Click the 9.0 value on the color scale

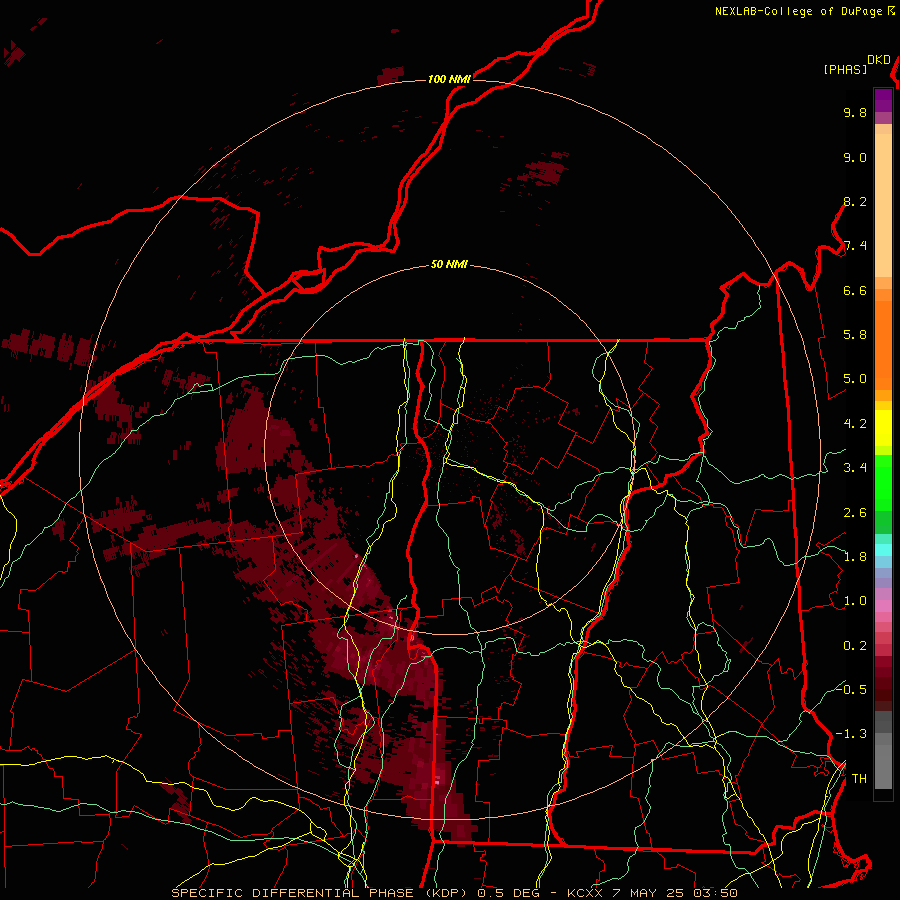coord(855,157)
